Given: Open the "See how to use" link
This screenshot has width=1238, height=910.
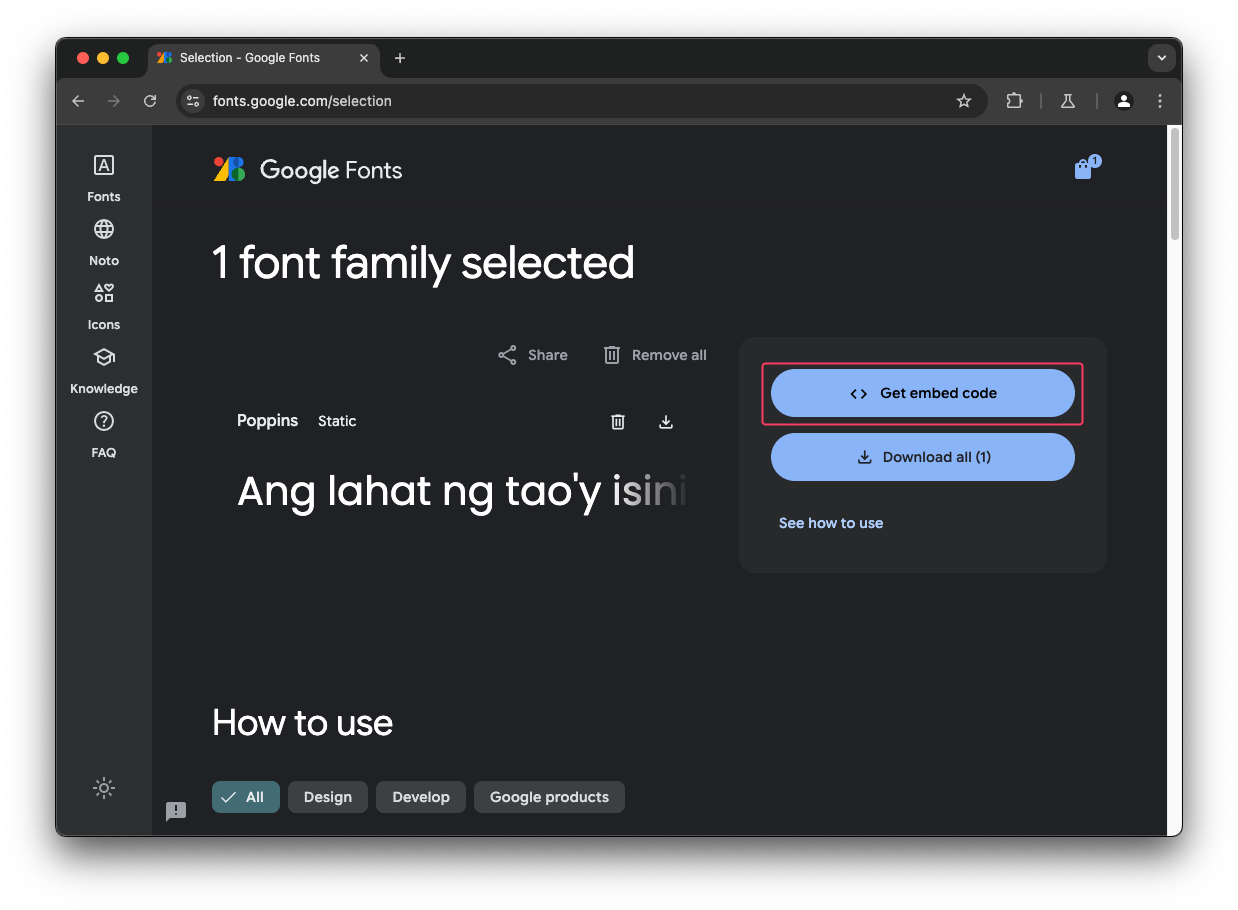Looking at the screenshot, I should click(830, 523).
